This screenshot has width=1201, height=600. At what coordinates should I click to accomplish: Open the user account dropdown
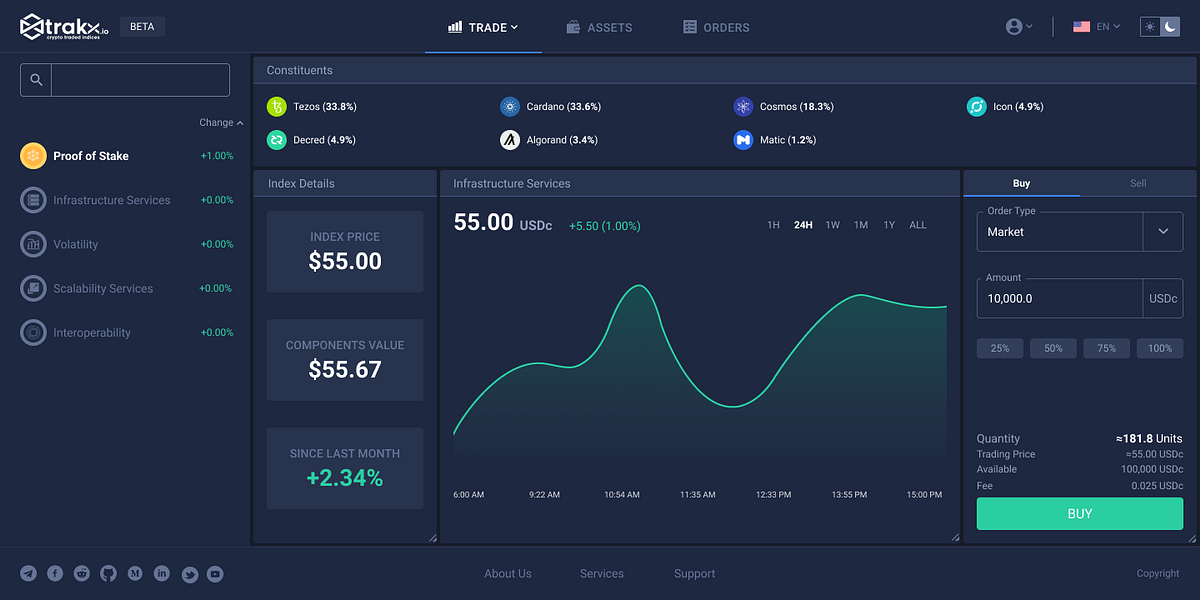click(x=1019, y=27)
